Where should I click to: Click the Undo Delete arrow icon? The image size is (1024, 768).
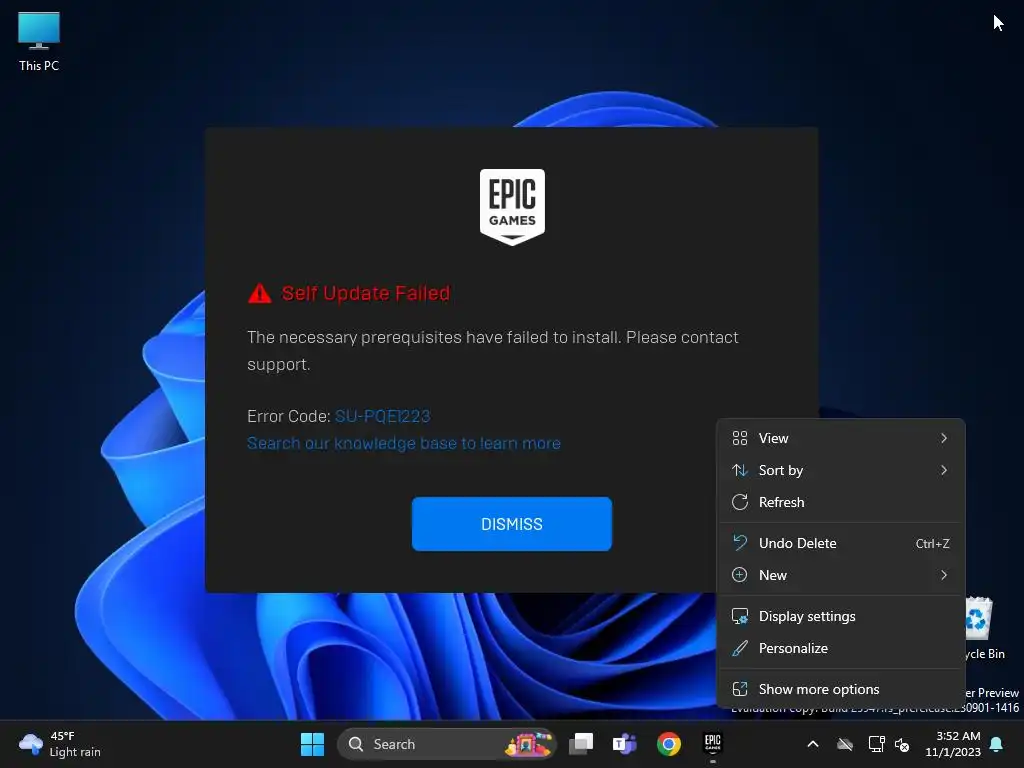pos(739,543)
